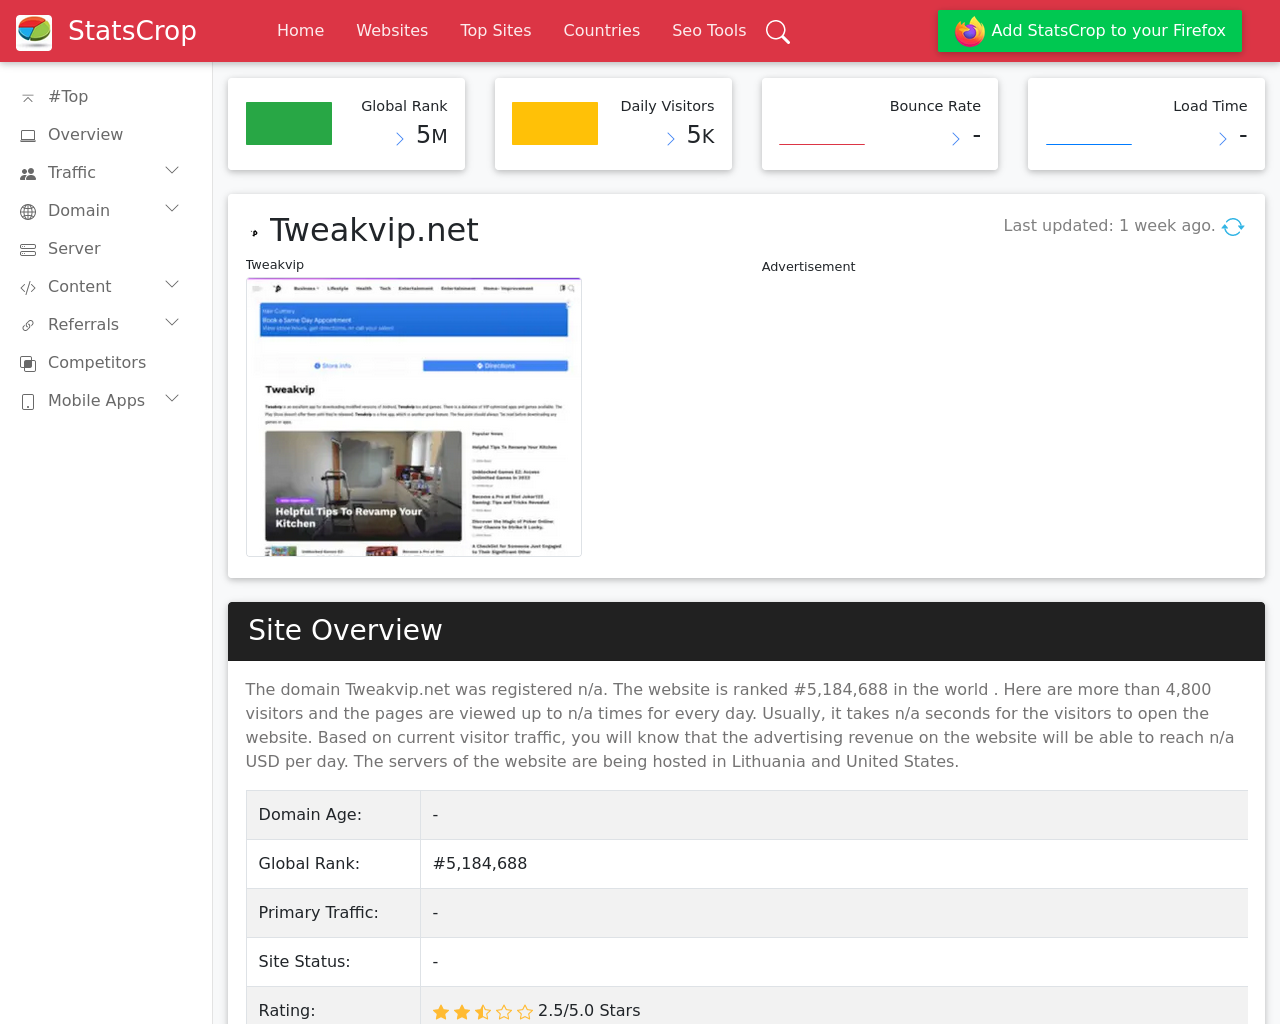
Task: Click Add StatsCrop to your Firefox button
Action: point(1090,31)
